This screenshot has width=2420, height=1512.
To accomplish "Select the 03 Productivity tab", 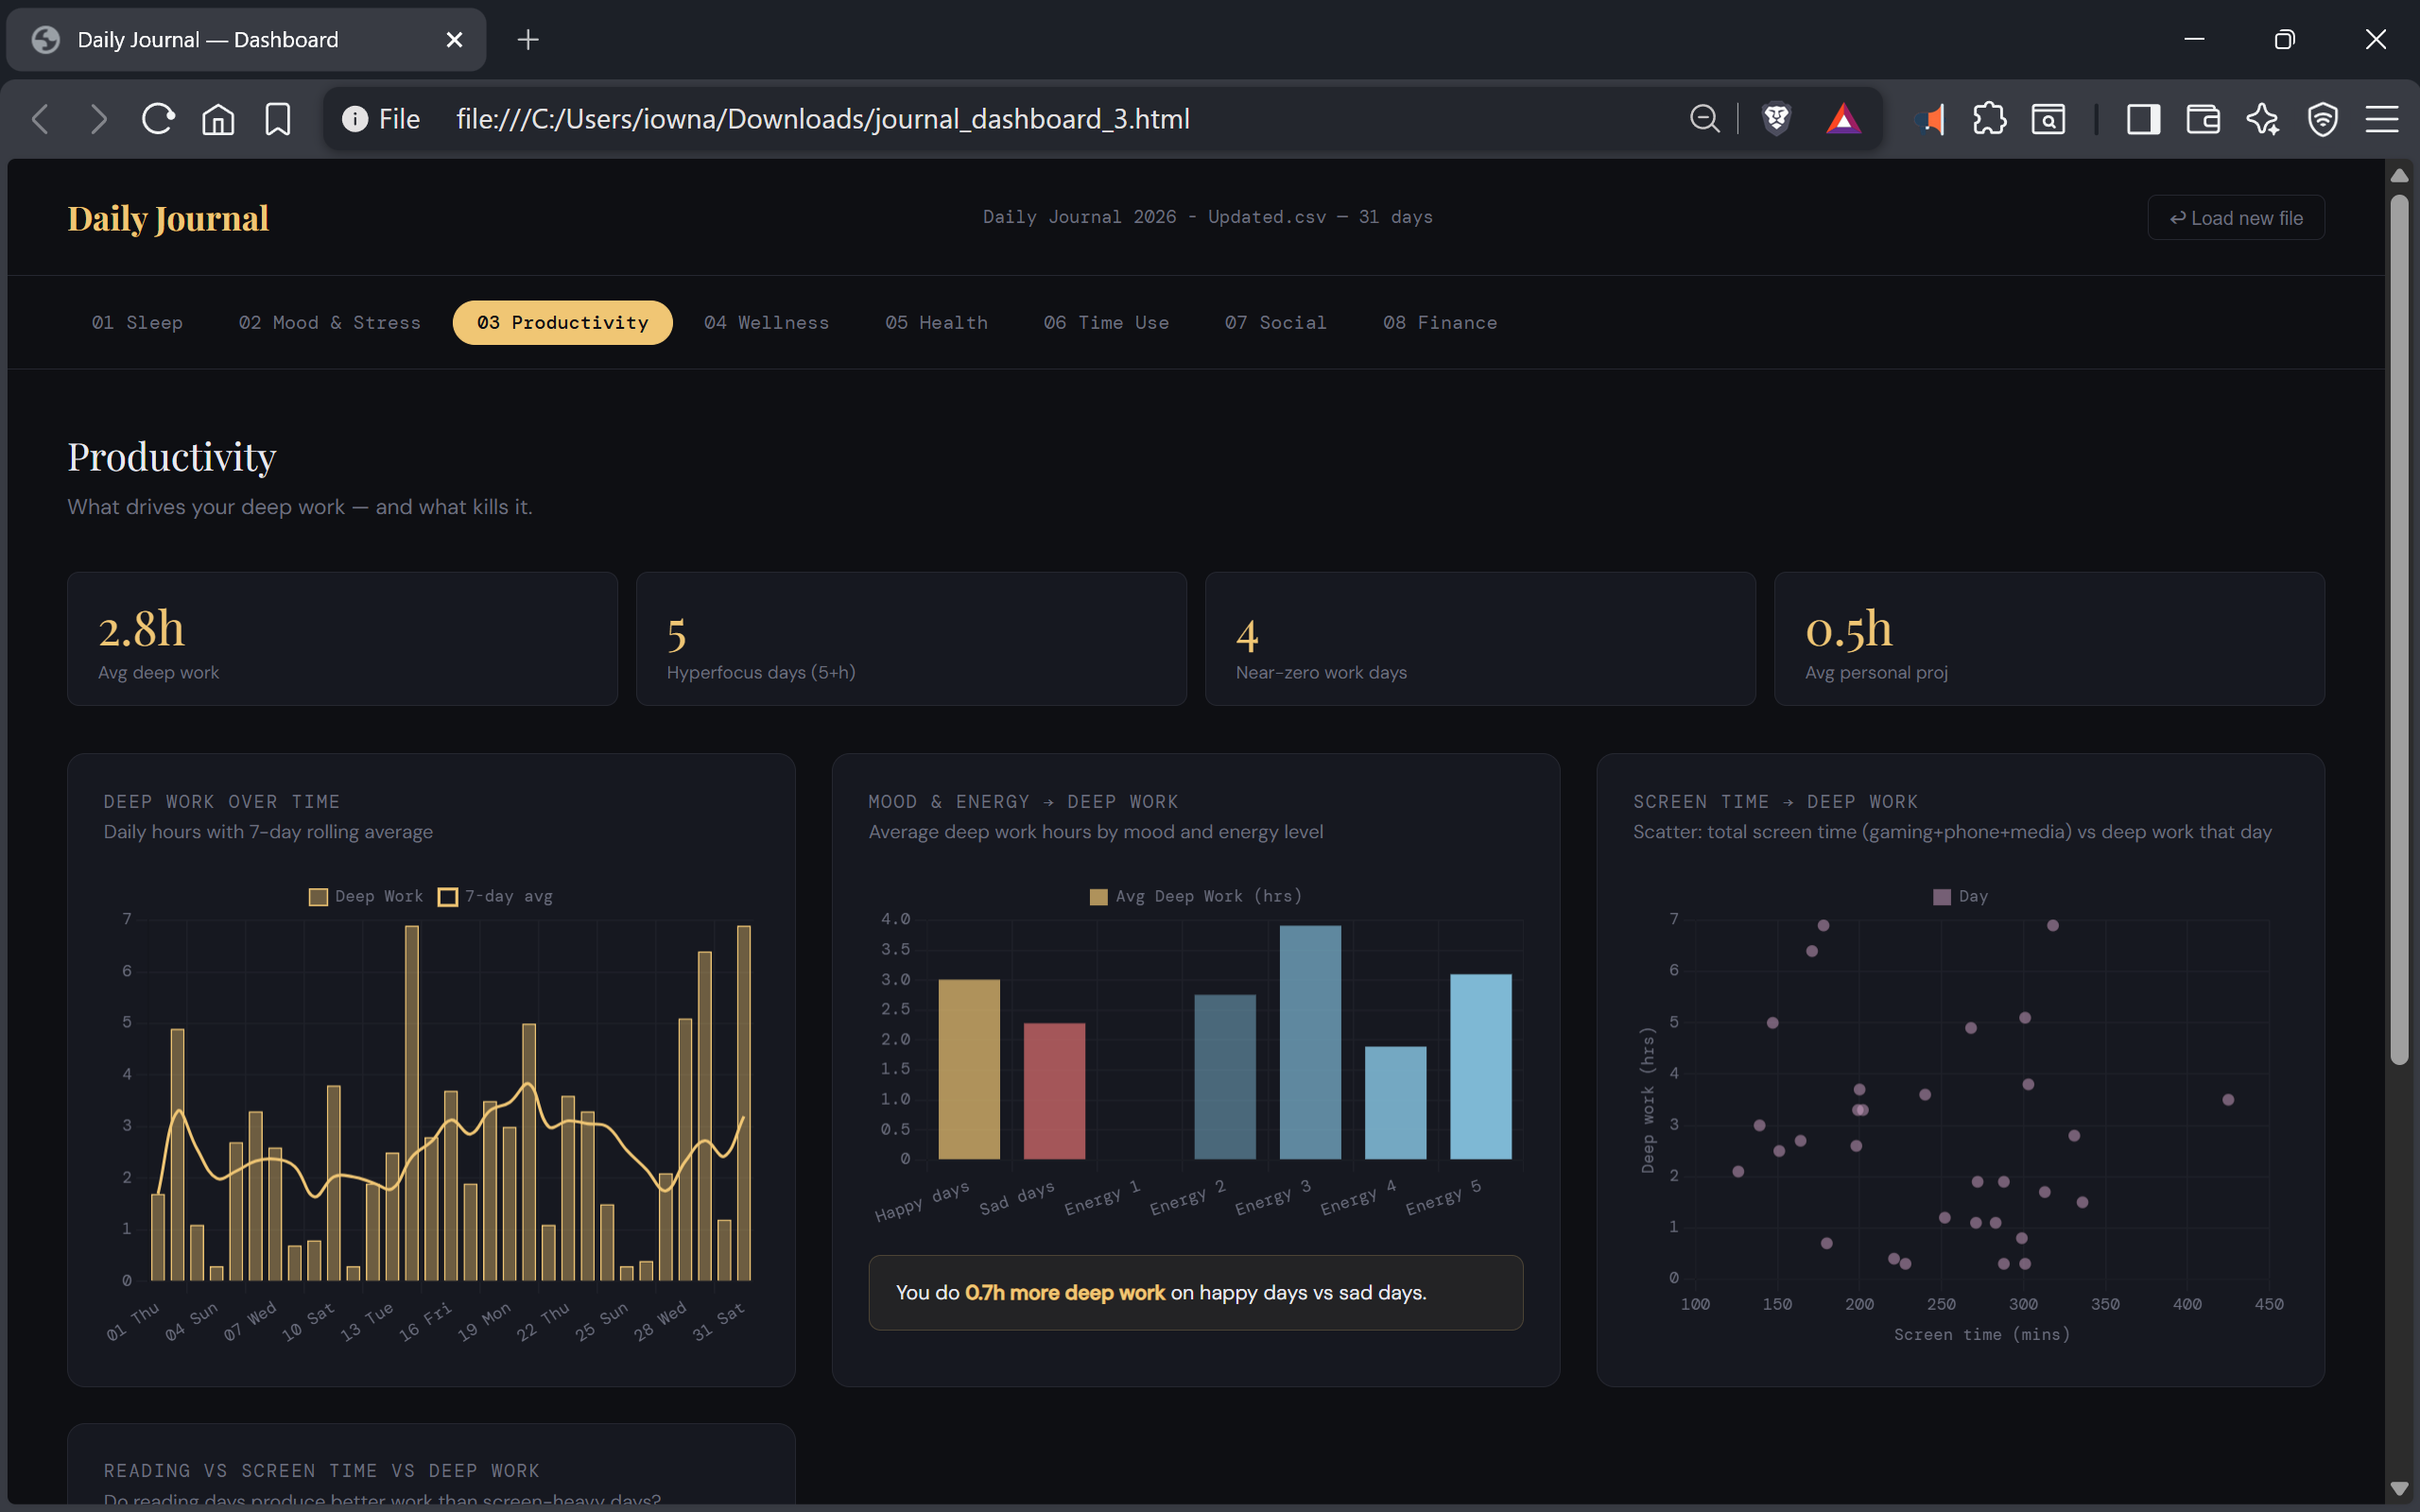I will pos(562,322).
